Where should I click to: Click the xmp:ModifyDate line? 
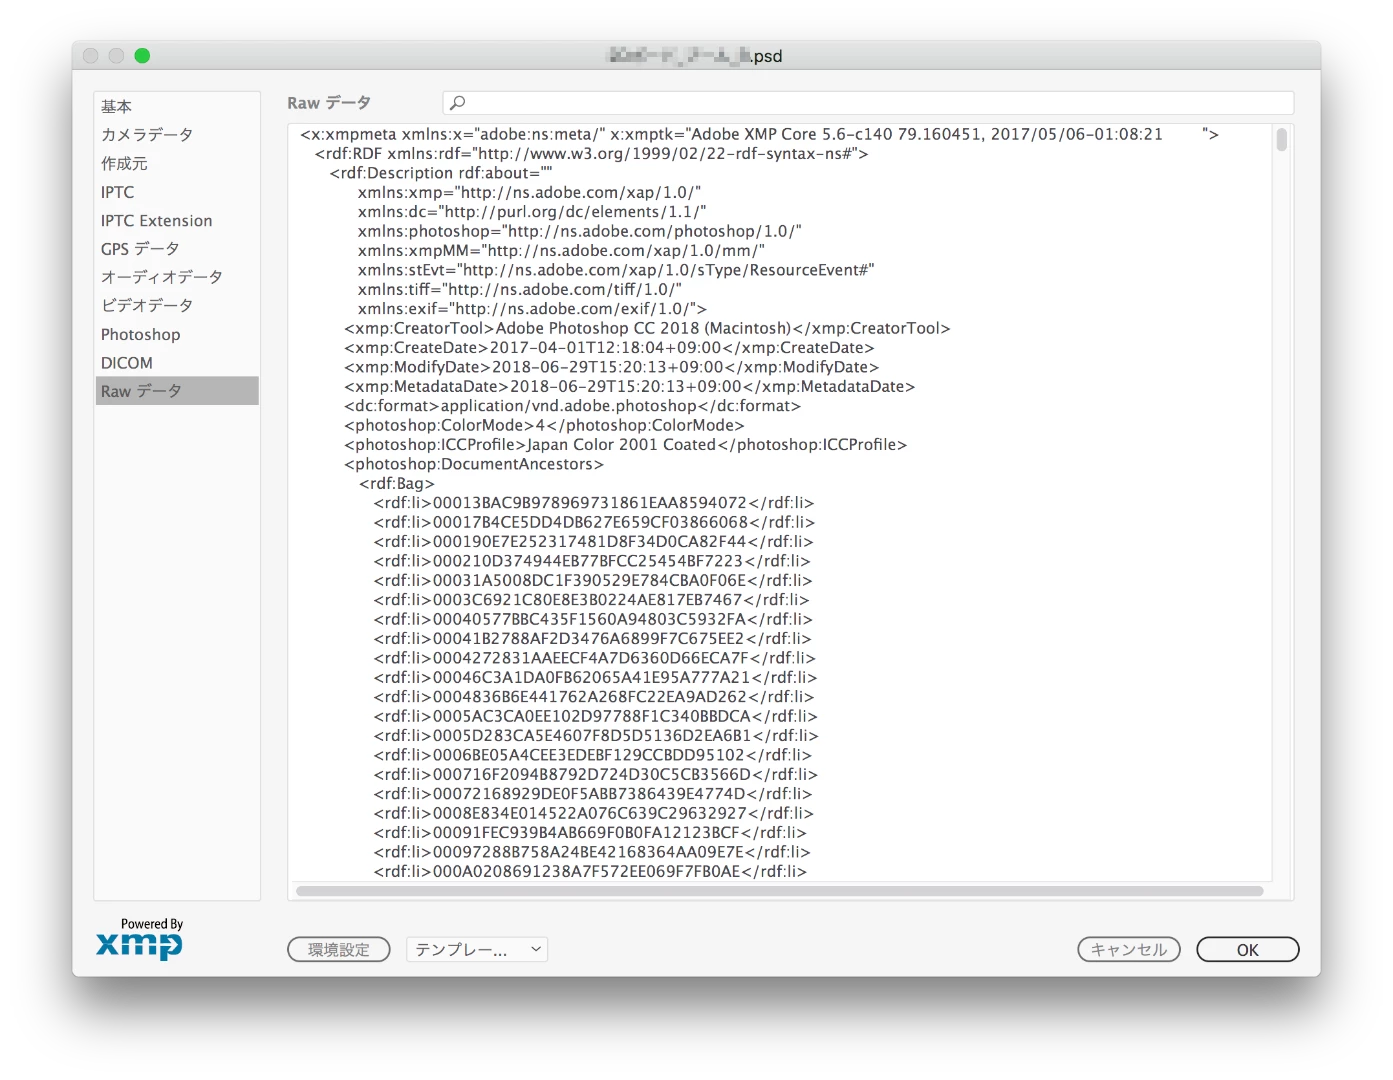[x=612, y=367]
